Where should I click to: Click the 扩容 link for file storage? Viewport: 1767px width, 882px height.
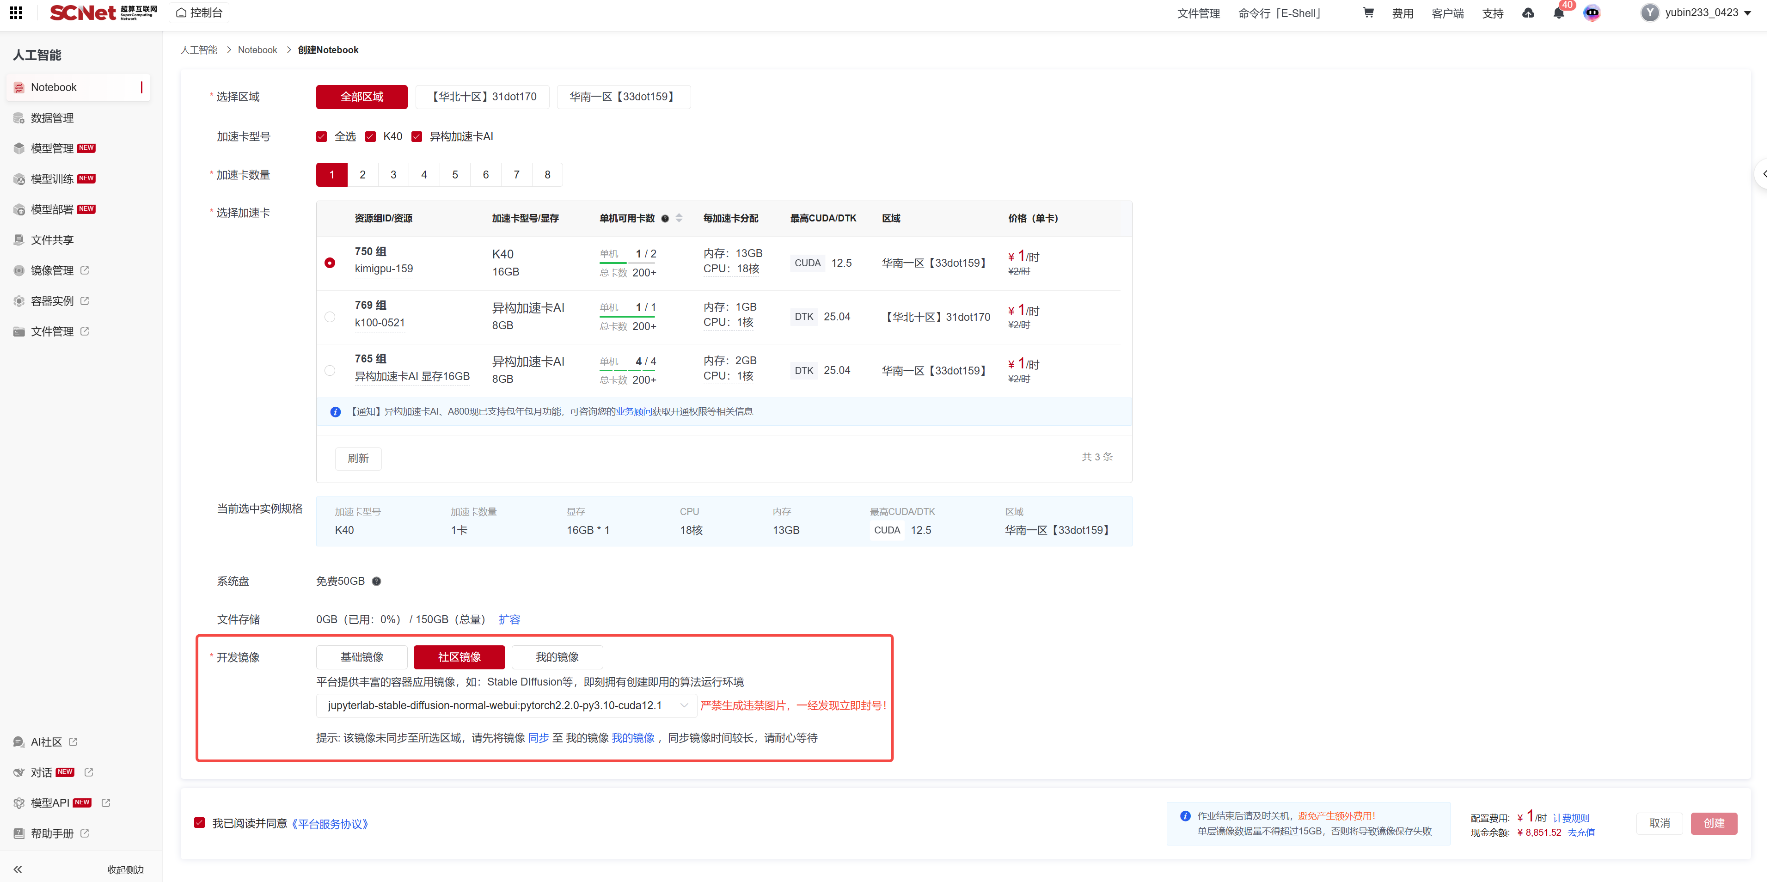pyautogui.click(x=509, y=620)
